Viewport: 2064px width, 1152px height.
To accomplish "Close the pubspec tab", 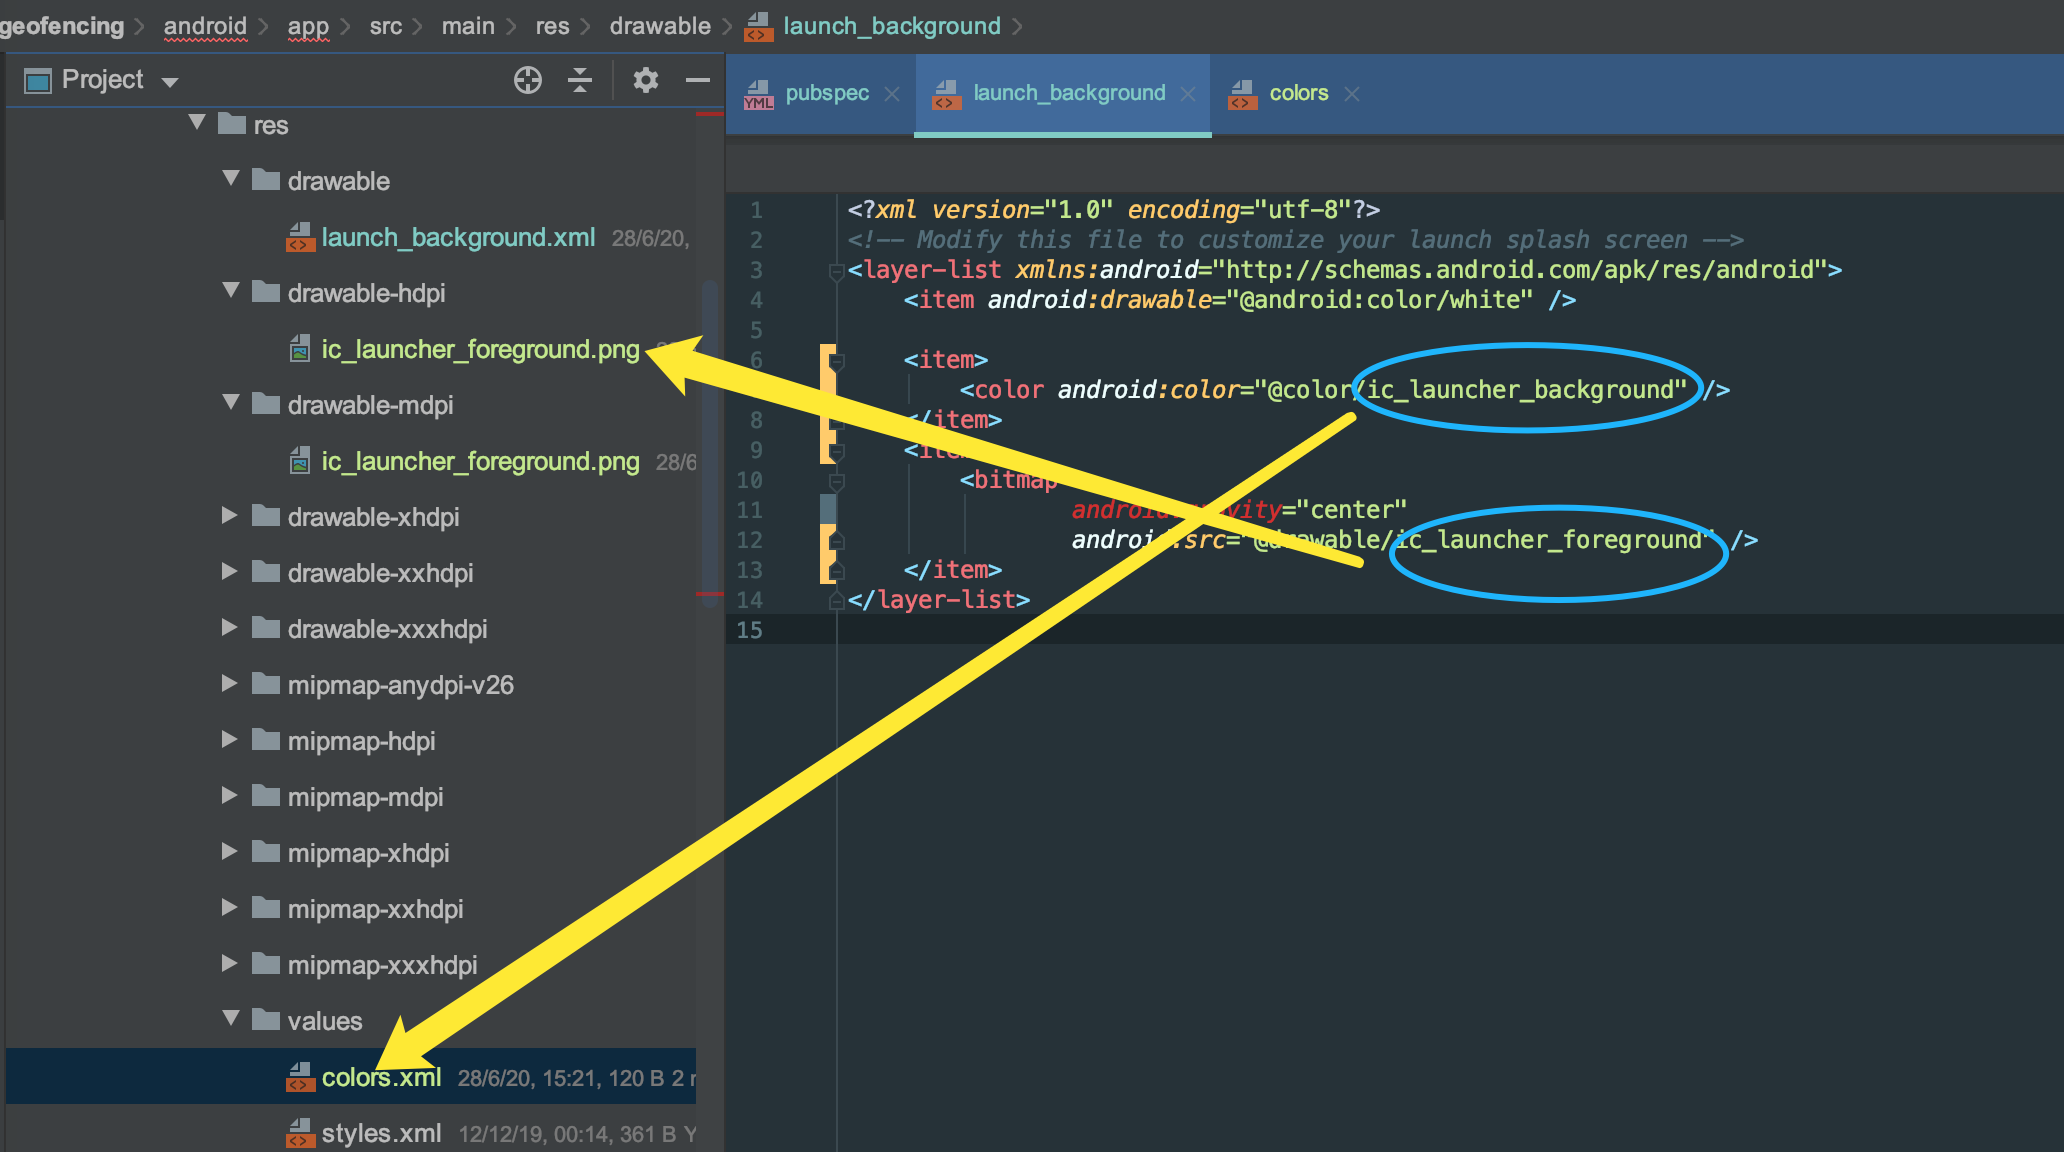I will pyautogui.click(x=892, y=94).
